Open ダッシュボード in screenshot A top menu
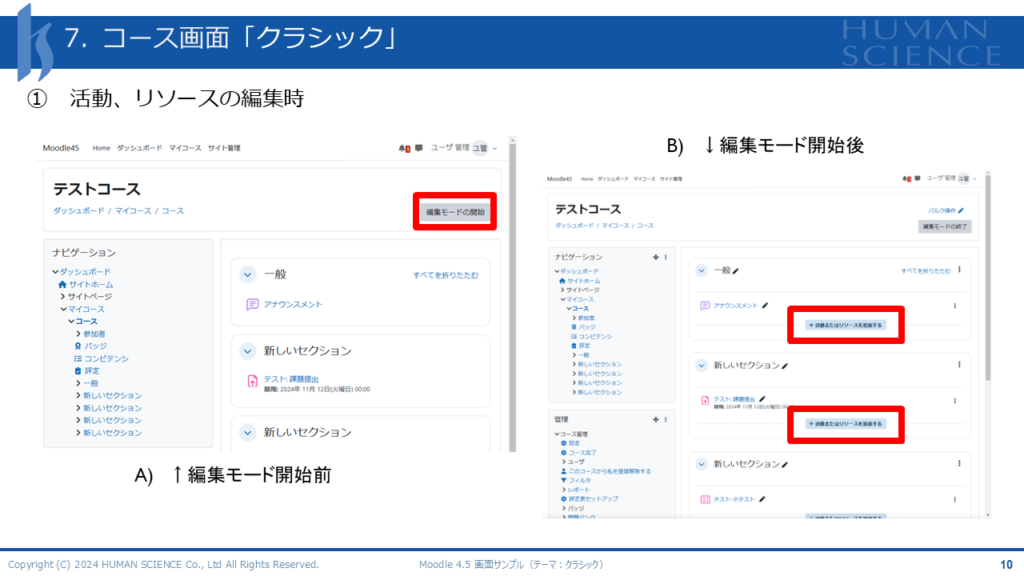The image size is (1024, 576). point(139,148)
